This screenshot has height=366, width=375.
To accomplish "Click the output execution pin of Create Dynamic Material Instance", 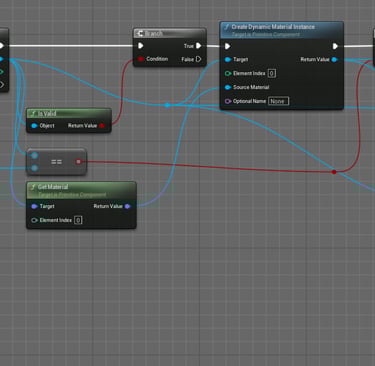I will [335, 46].
